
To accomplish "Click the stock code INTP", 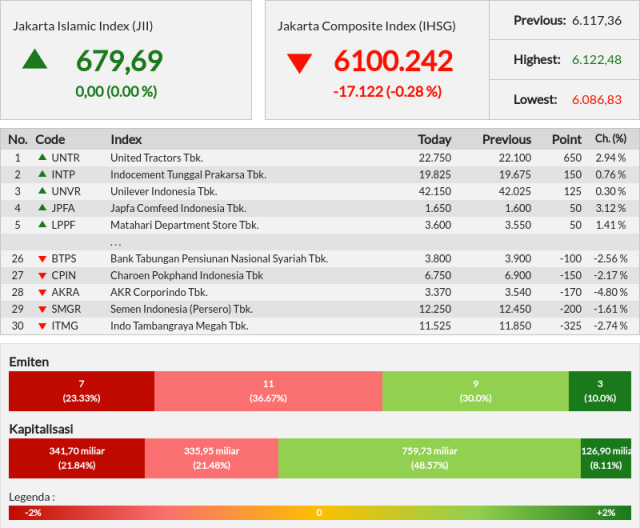I will [63, 174].
